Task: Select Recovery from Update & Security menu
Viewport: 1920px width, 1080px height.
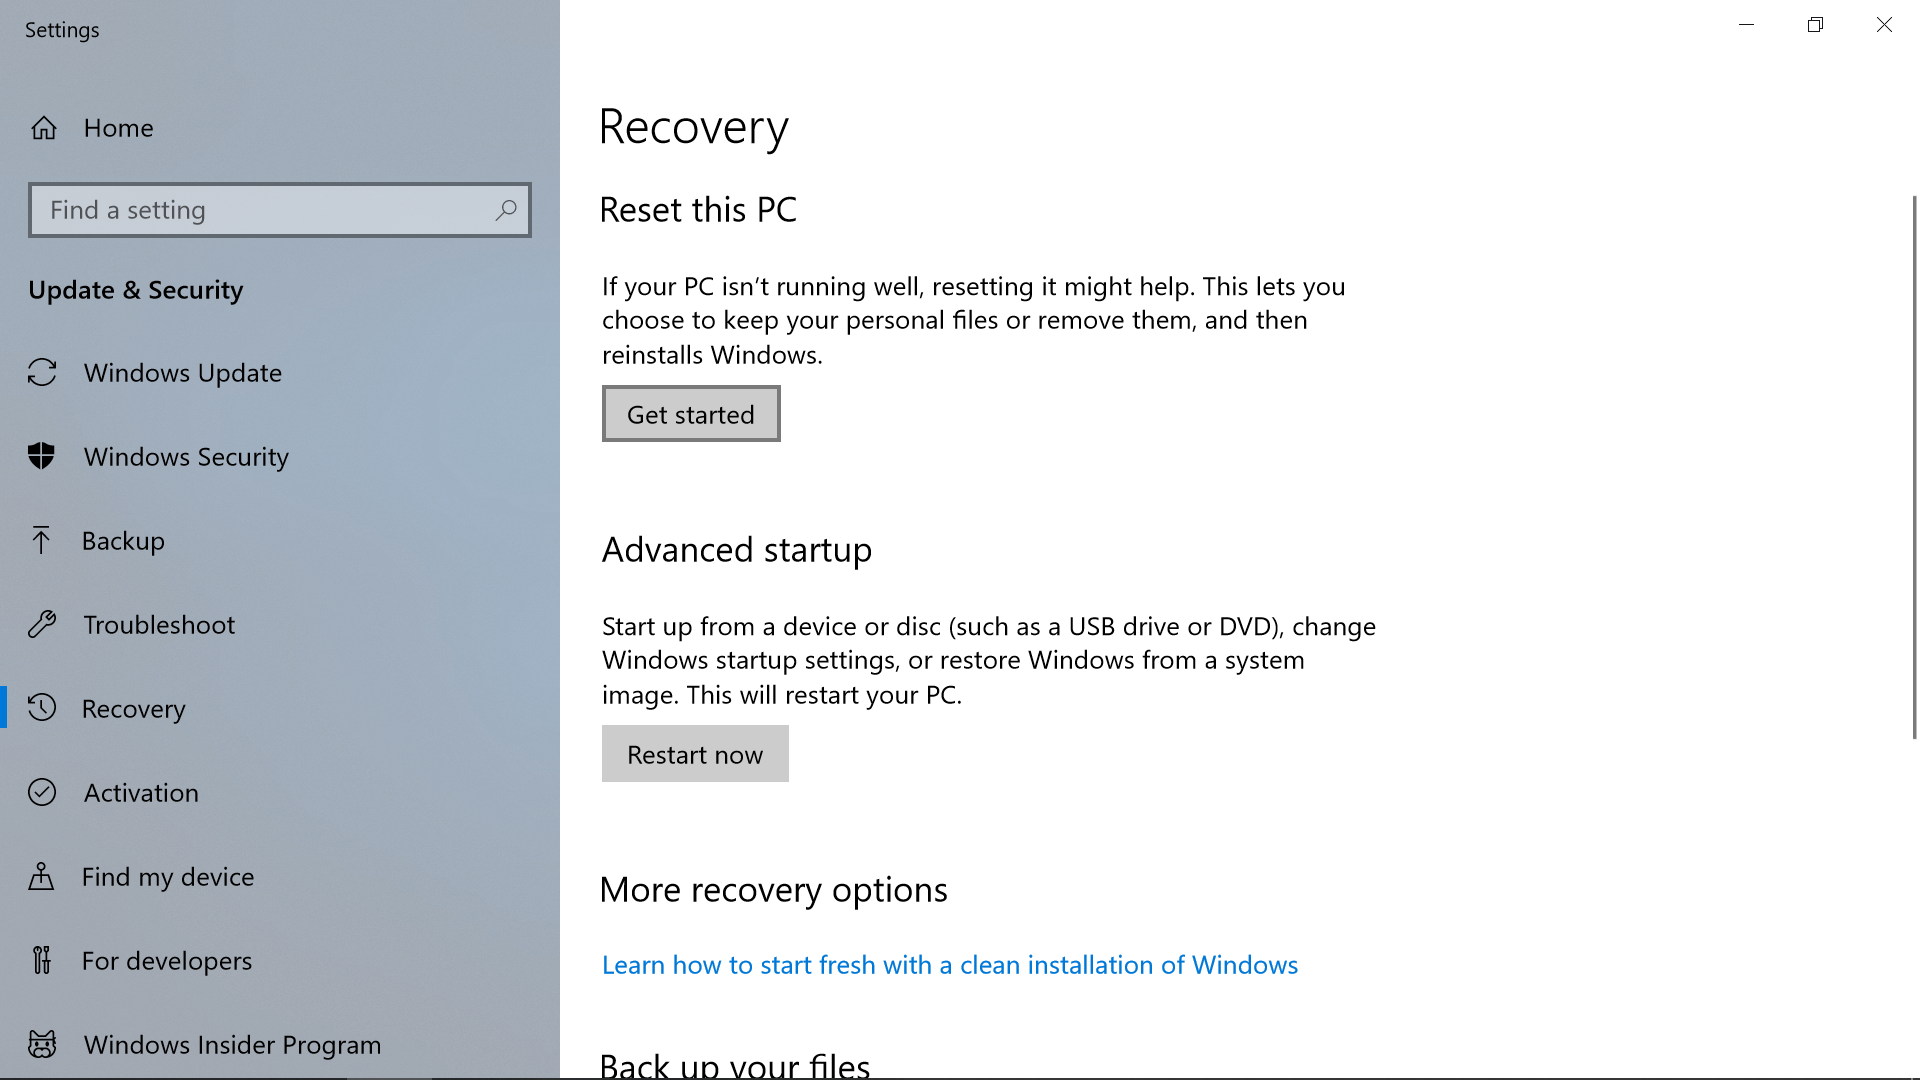Action: [x=133, y=708]
